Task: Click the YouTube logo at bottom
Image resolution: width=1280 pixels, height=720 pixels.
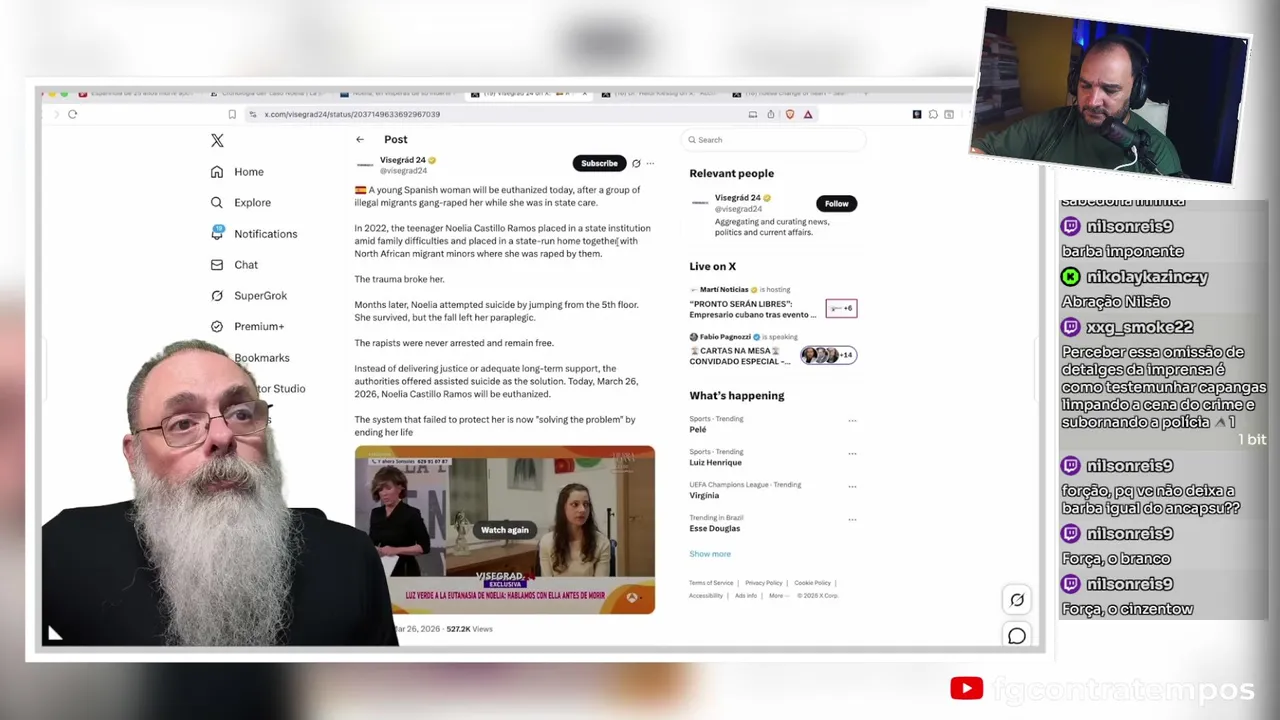Action: [966, 688]
